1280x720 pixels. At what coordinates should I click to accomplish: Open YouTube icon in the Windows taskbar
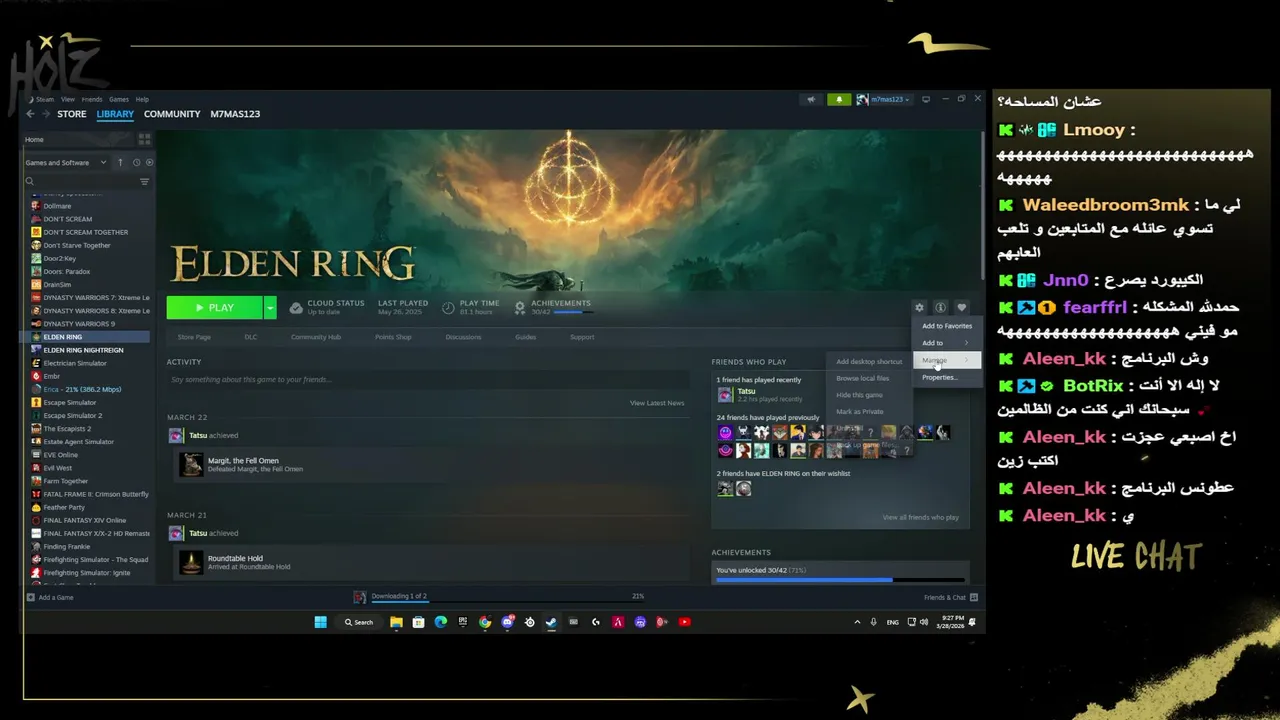684,622
